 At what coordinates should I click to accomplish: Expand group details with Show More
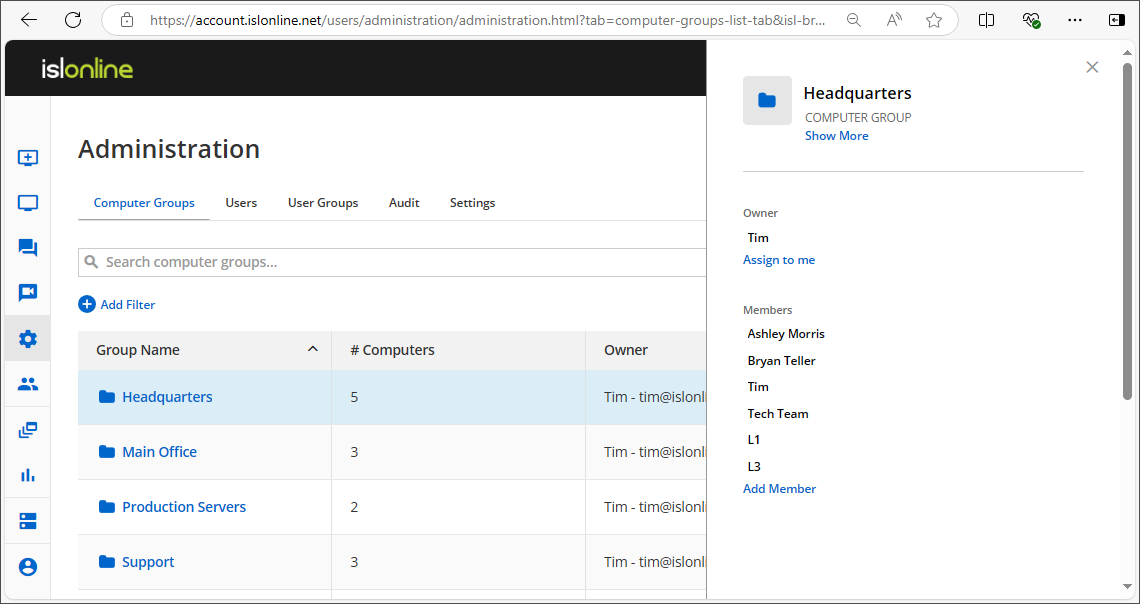point(836,135)
